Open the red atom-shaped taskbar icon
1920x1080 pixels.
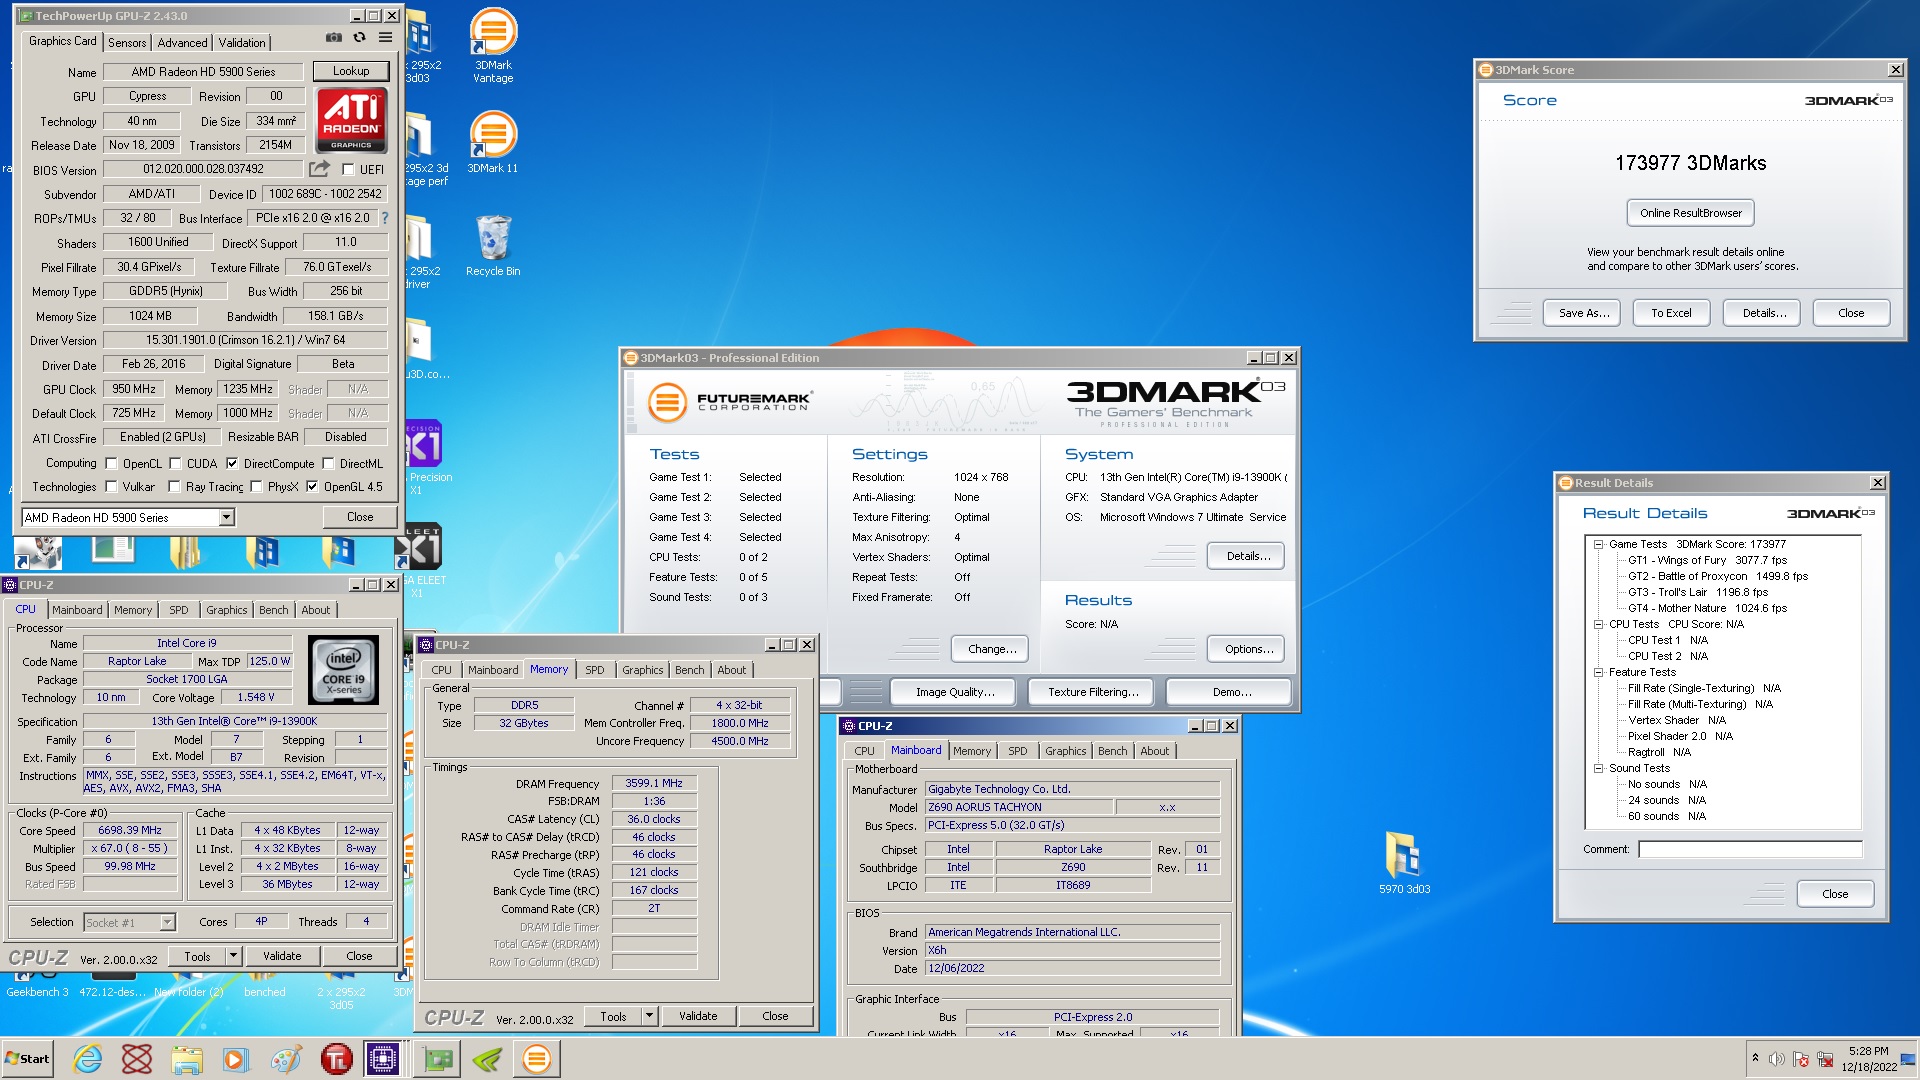pyautogui.click(x=137, y=1059)
